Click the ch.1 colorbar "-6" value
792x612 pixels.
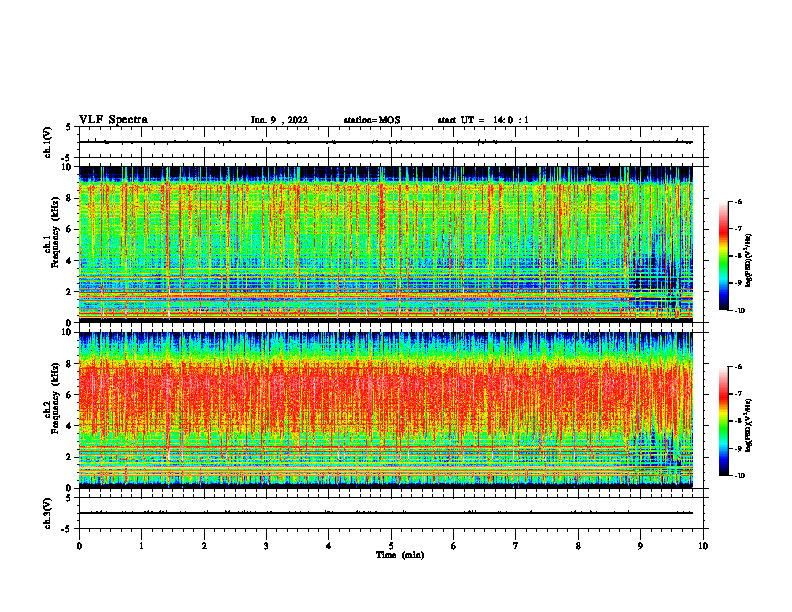(x=738, y=201)
